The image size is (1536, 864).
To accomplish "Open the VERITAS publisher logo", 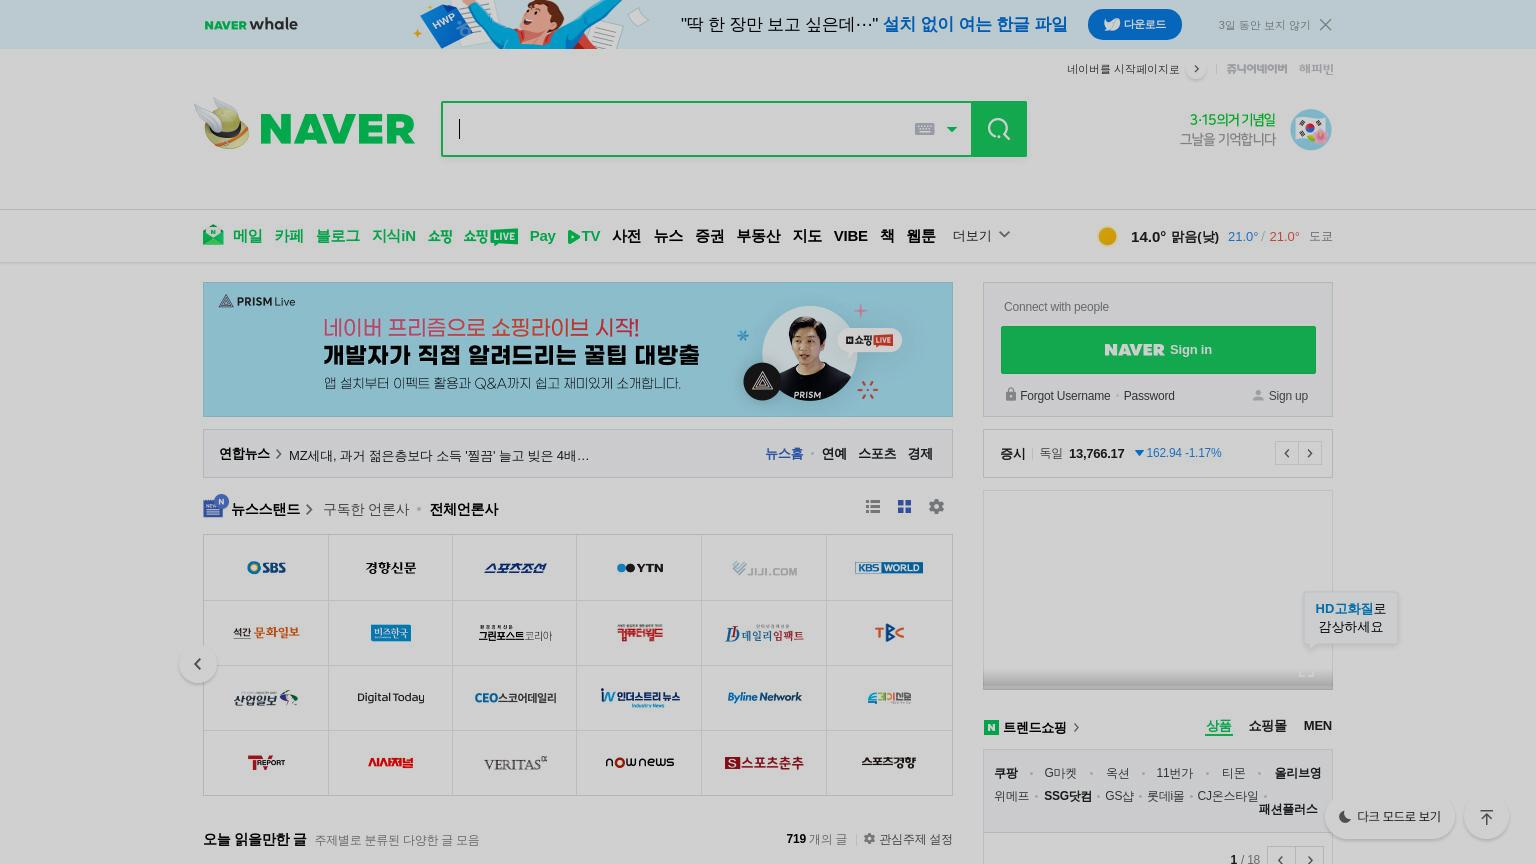I will [x=515, y=763].
